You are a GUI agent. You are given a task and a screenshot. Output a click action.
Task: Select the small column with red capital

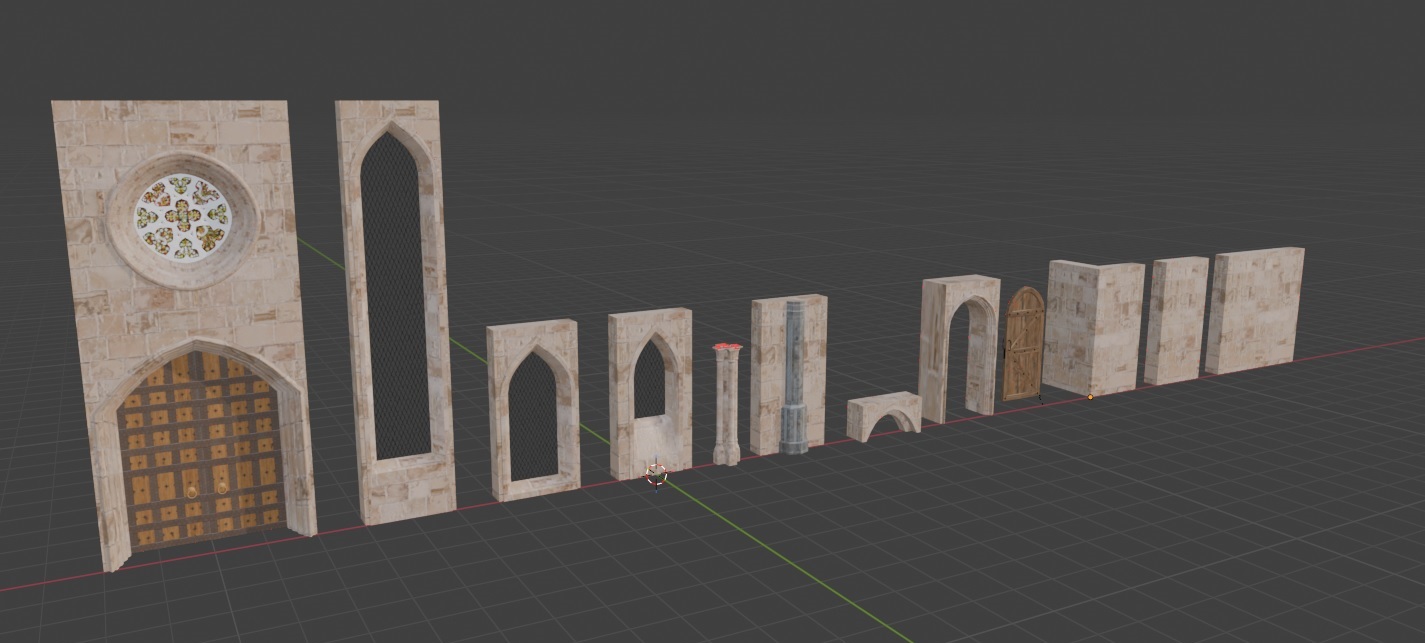tap(727, 405)
